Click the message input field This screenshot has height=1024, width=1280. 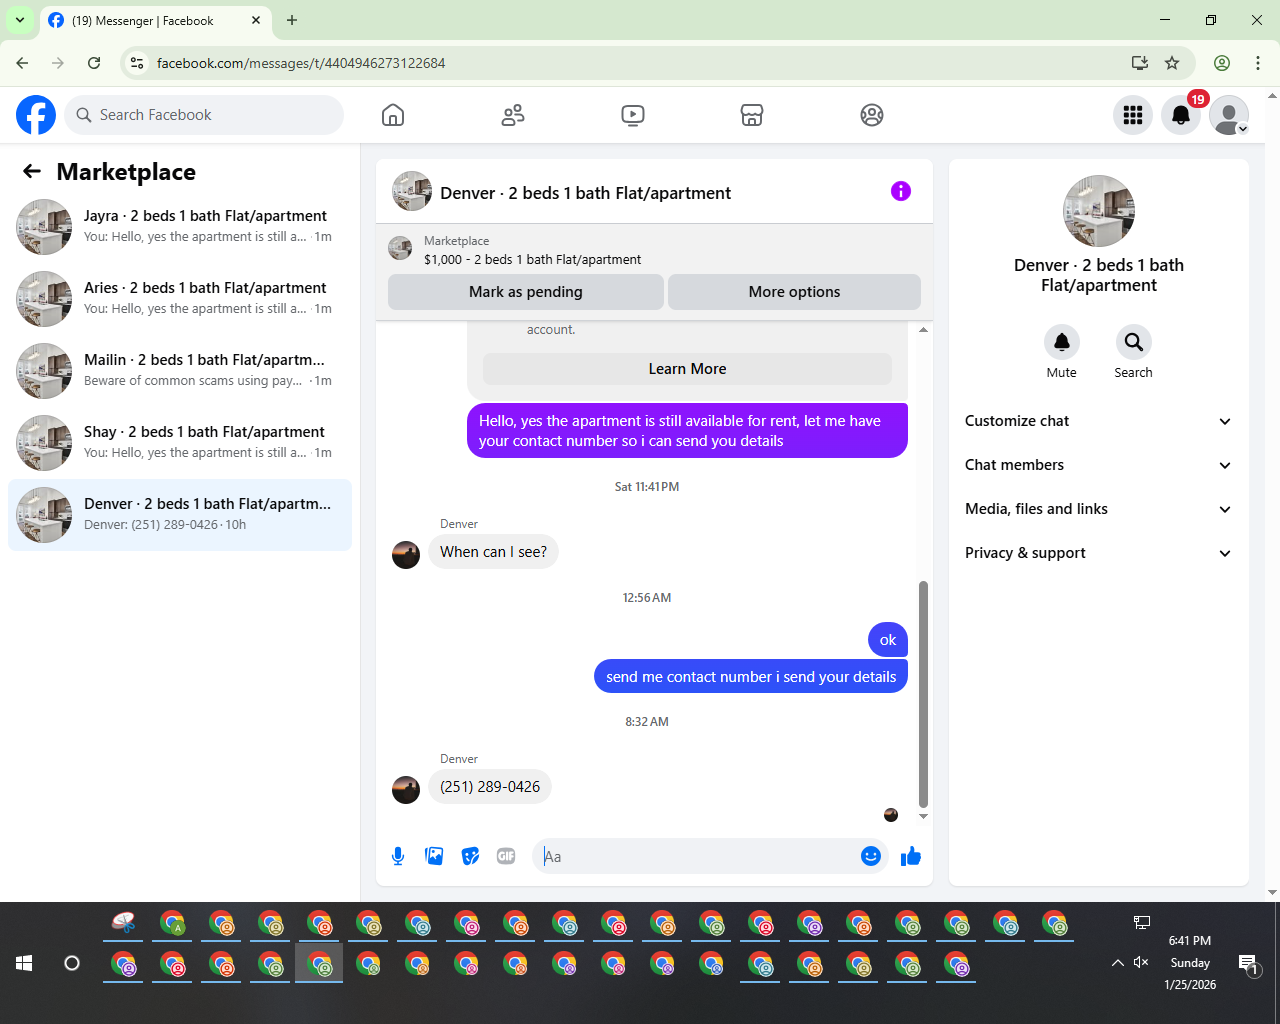[698, 856]
